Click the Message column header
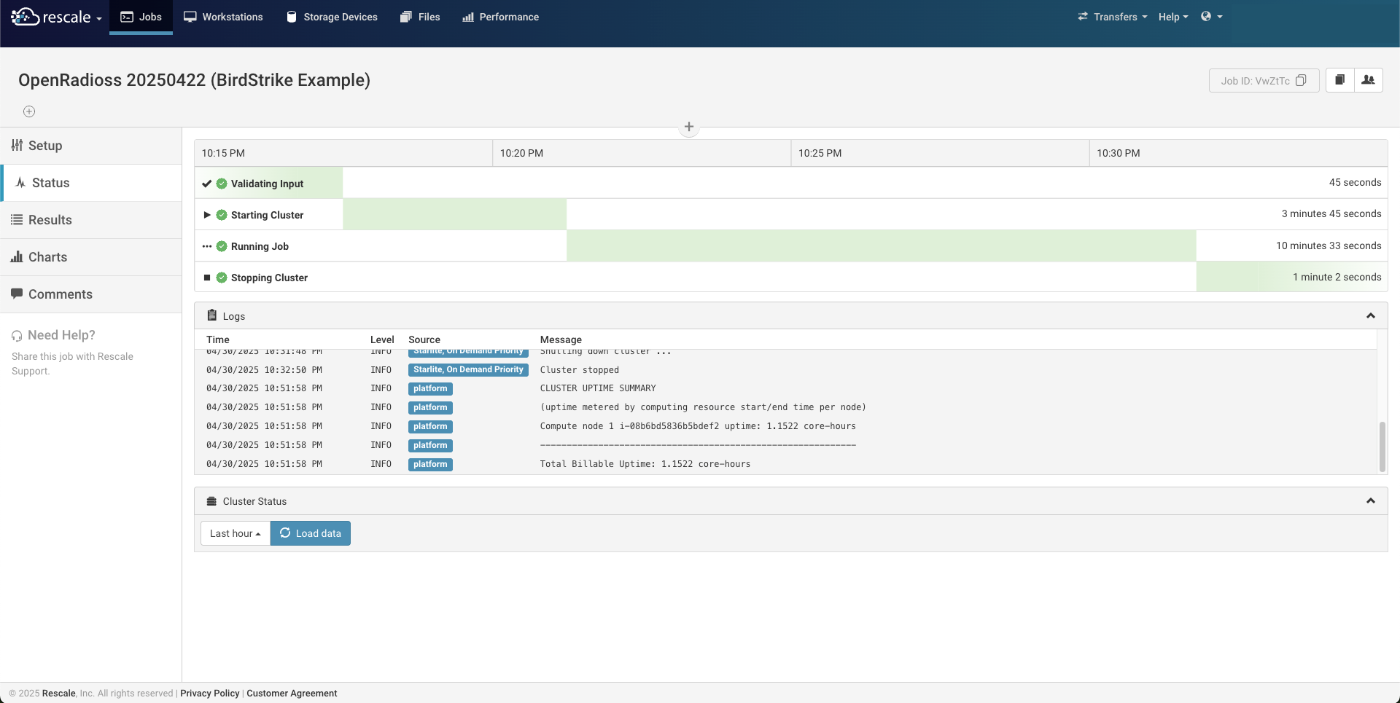This screenshot has height=703, width=1400. point(561,340)
